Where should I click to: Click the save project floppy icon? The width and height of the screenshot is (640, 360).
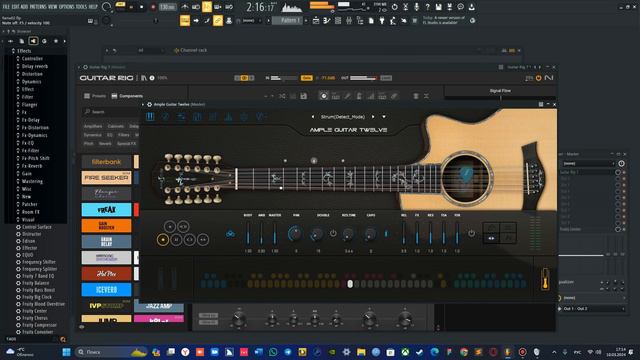coord(438,7)
